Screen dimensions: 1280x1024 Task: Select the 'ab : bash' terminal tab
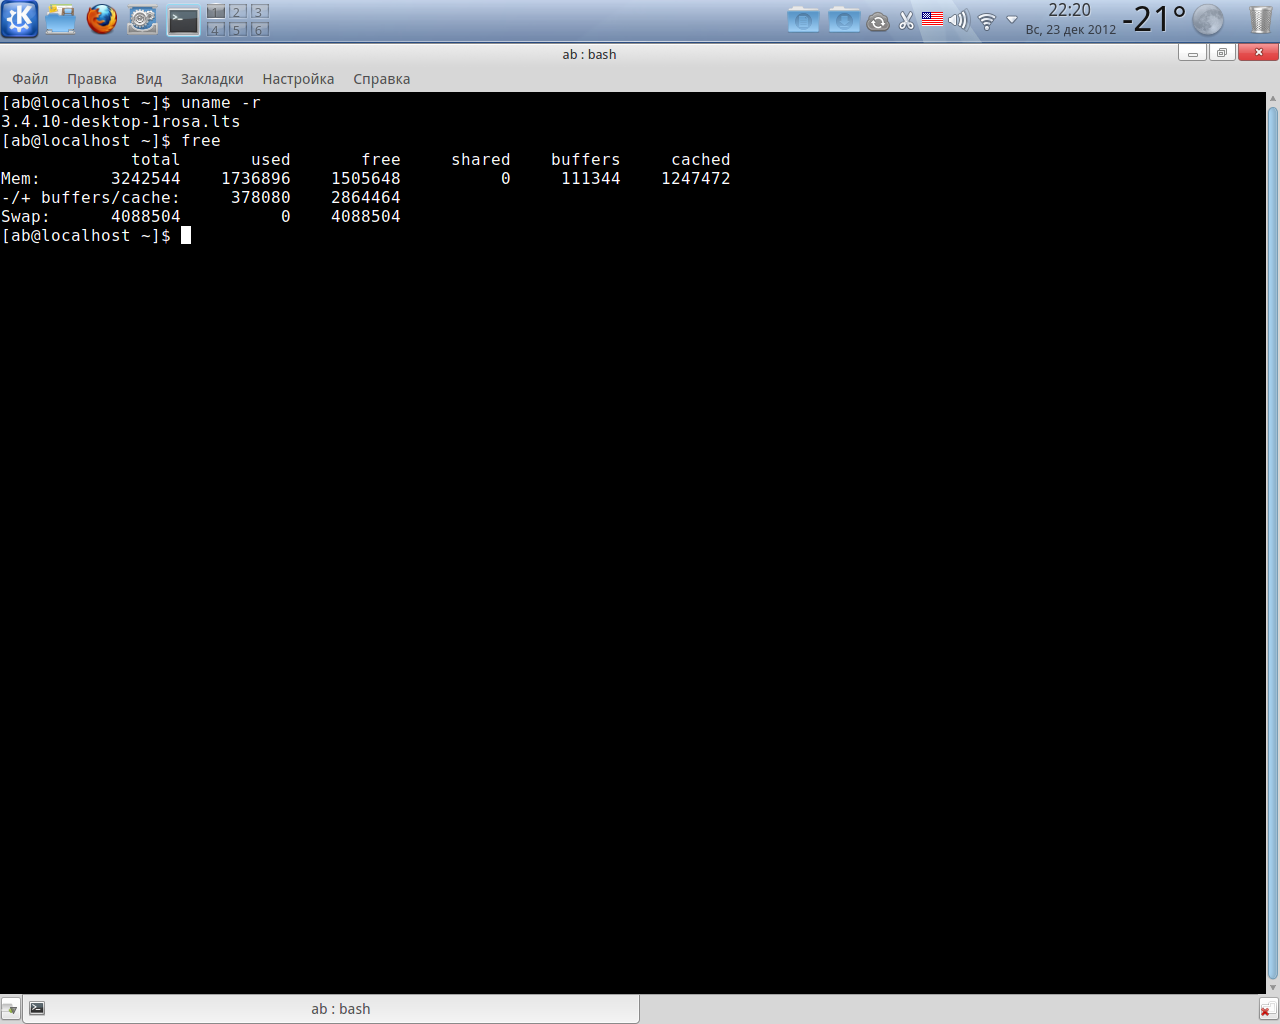coord(331,1008)
